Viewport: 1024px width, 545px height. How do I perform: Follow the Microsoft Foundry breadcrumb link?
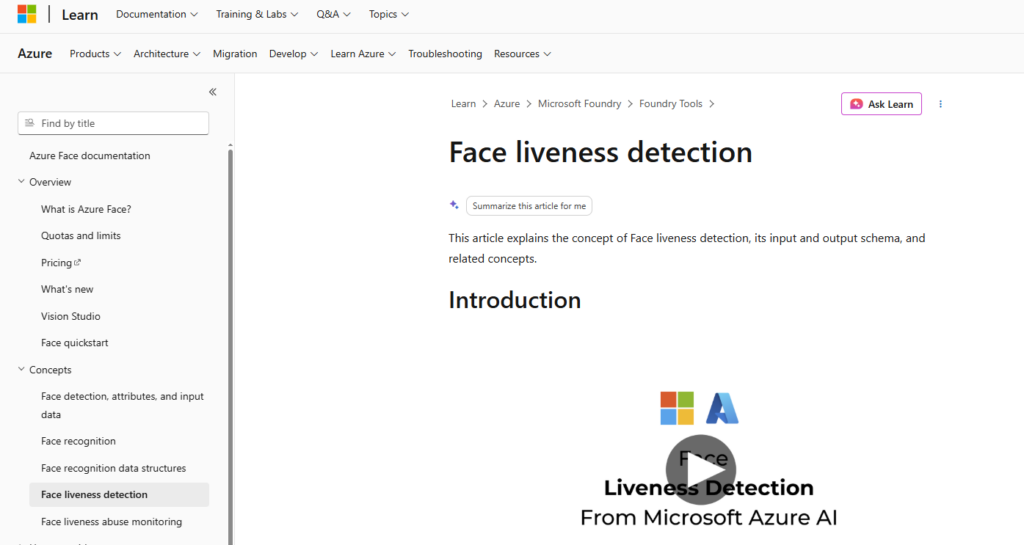pos(579,104)
